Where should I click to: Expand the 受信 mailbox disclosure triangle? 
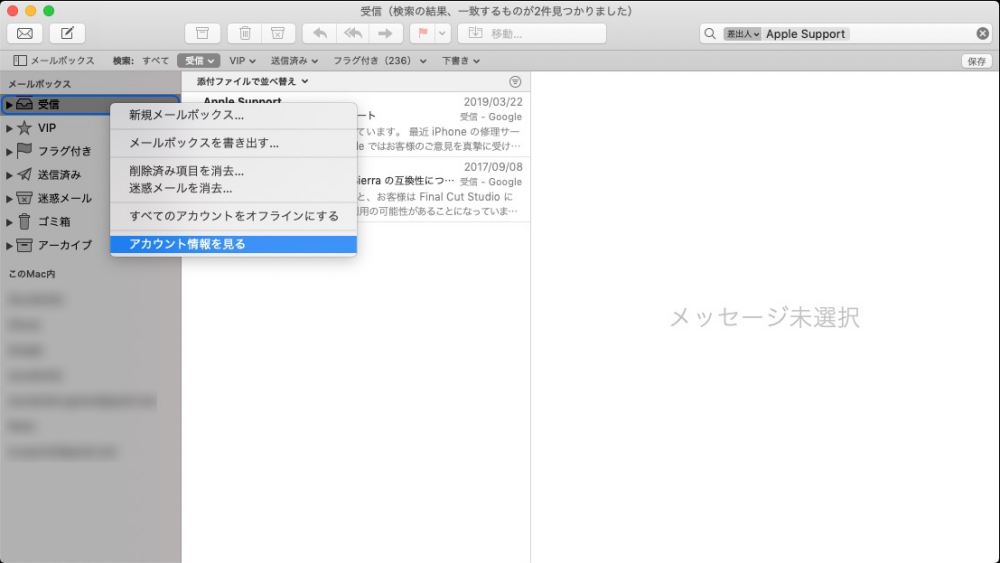[9, 105]
